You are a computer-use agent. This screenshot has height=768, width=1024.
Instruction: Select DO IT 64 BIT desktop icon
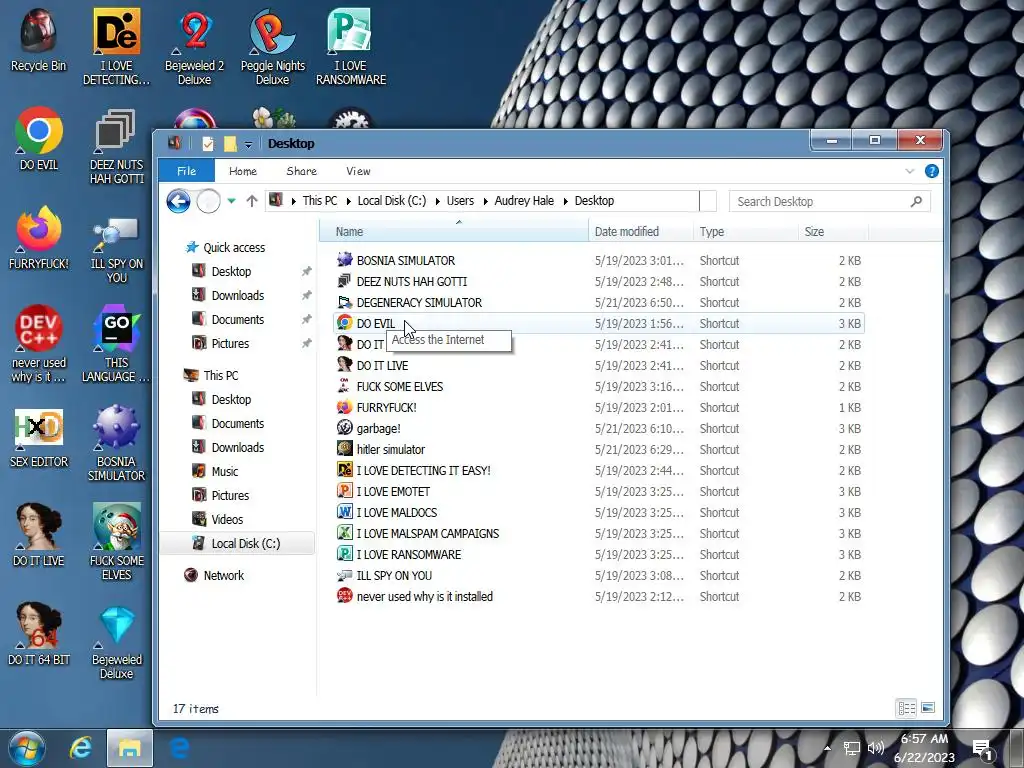click(x=39, y=635)
